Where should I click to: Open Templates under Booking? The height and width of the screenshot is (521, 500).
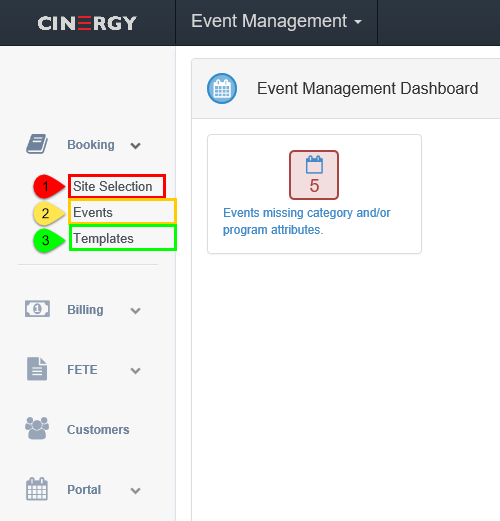[x=103, y=238]
